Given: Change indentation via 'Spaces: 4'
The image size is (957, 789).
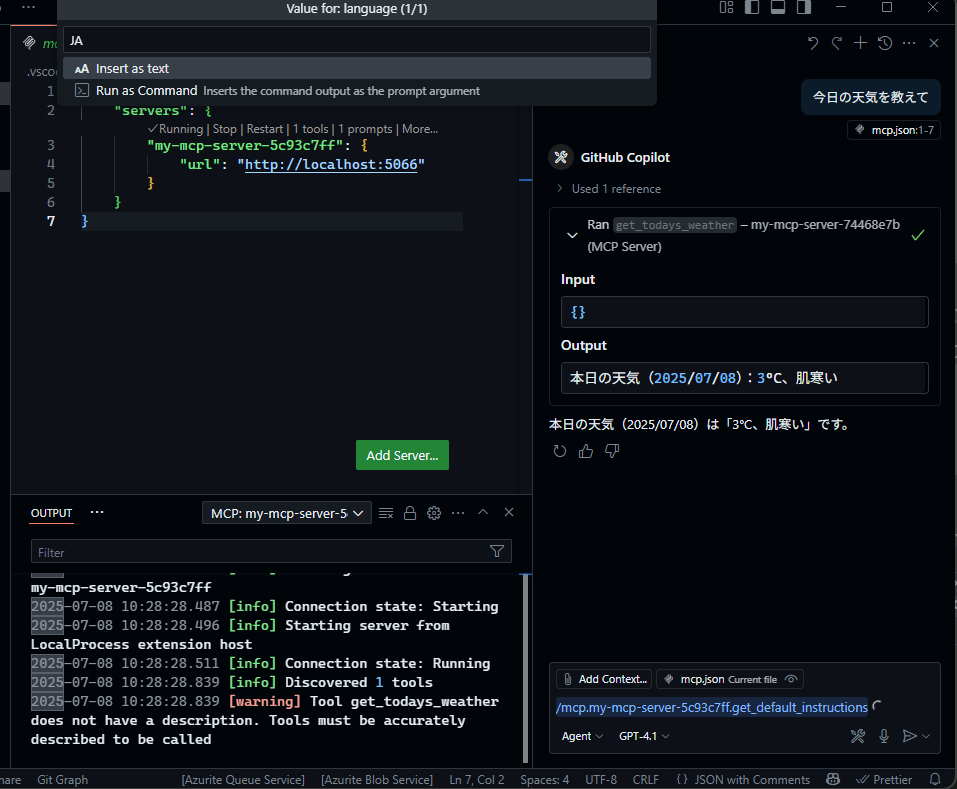Looking at the screenshot, I should 544,779.
